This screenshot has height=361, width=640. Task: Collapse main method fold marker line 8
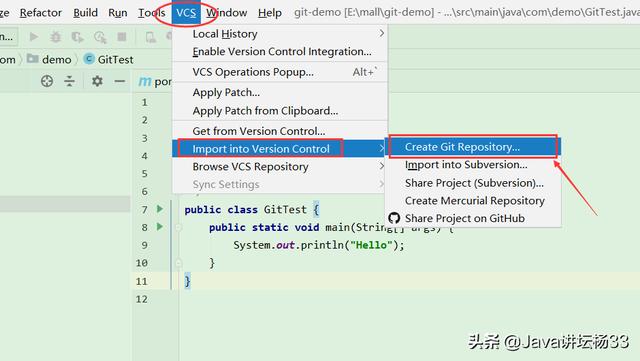[178, 227]
